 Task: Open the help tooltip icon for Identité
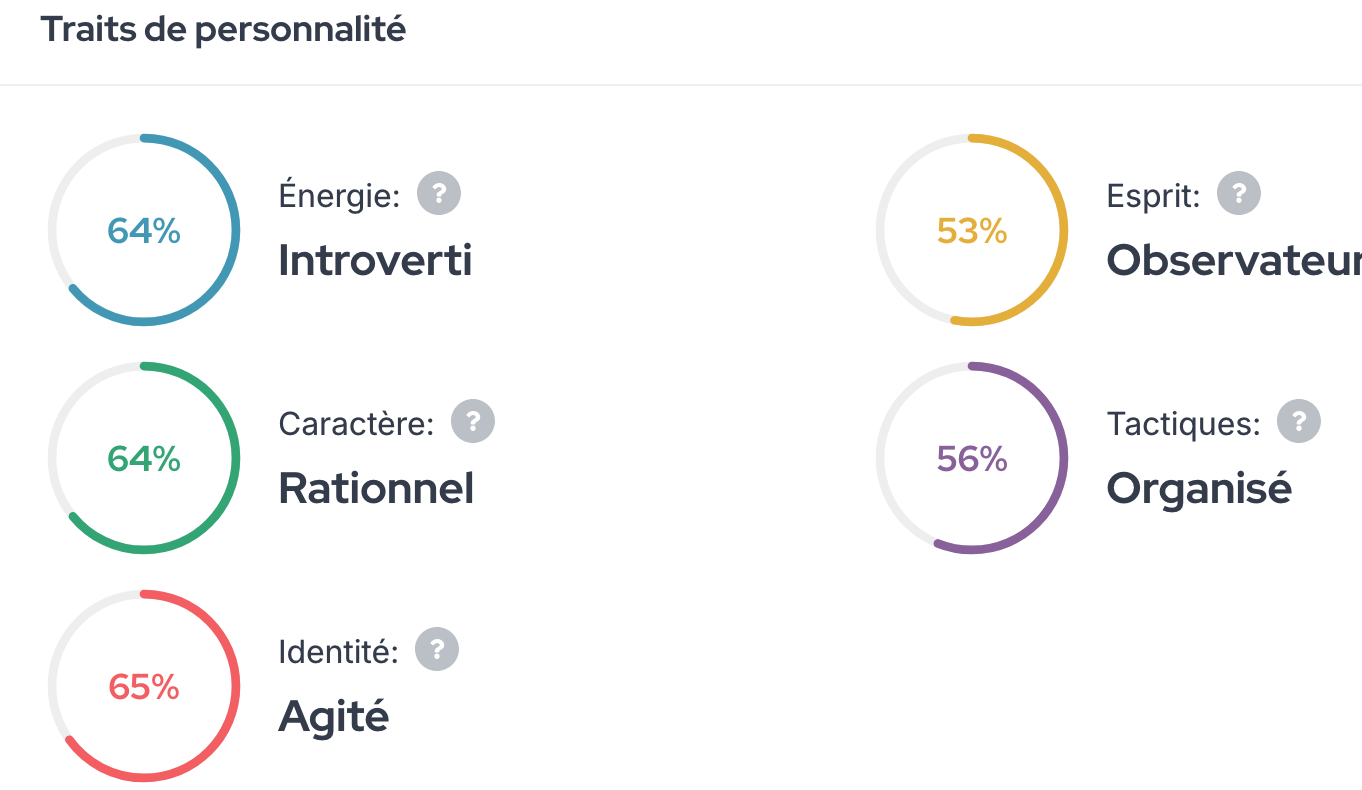coord(437,650)
